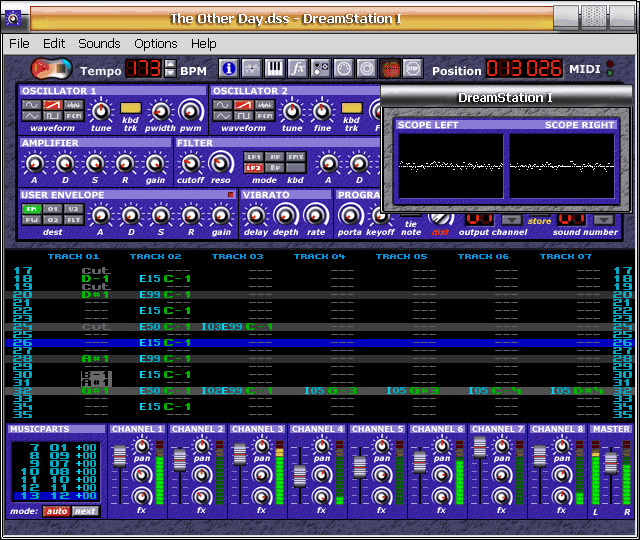
Task: Click the dotted pattern icon after fx
Action: [x=320, y=69]
